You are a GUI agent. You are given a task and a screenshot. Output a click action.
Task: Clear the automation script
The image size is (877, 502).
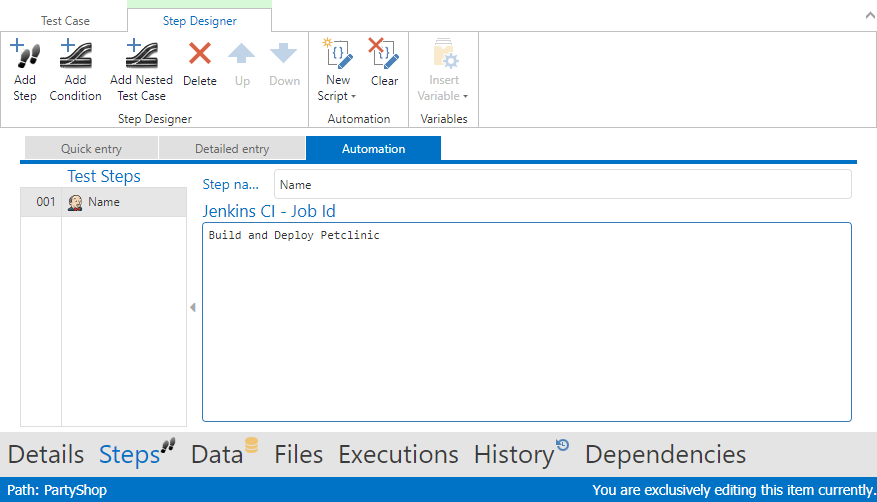click(x=384, y=55)
